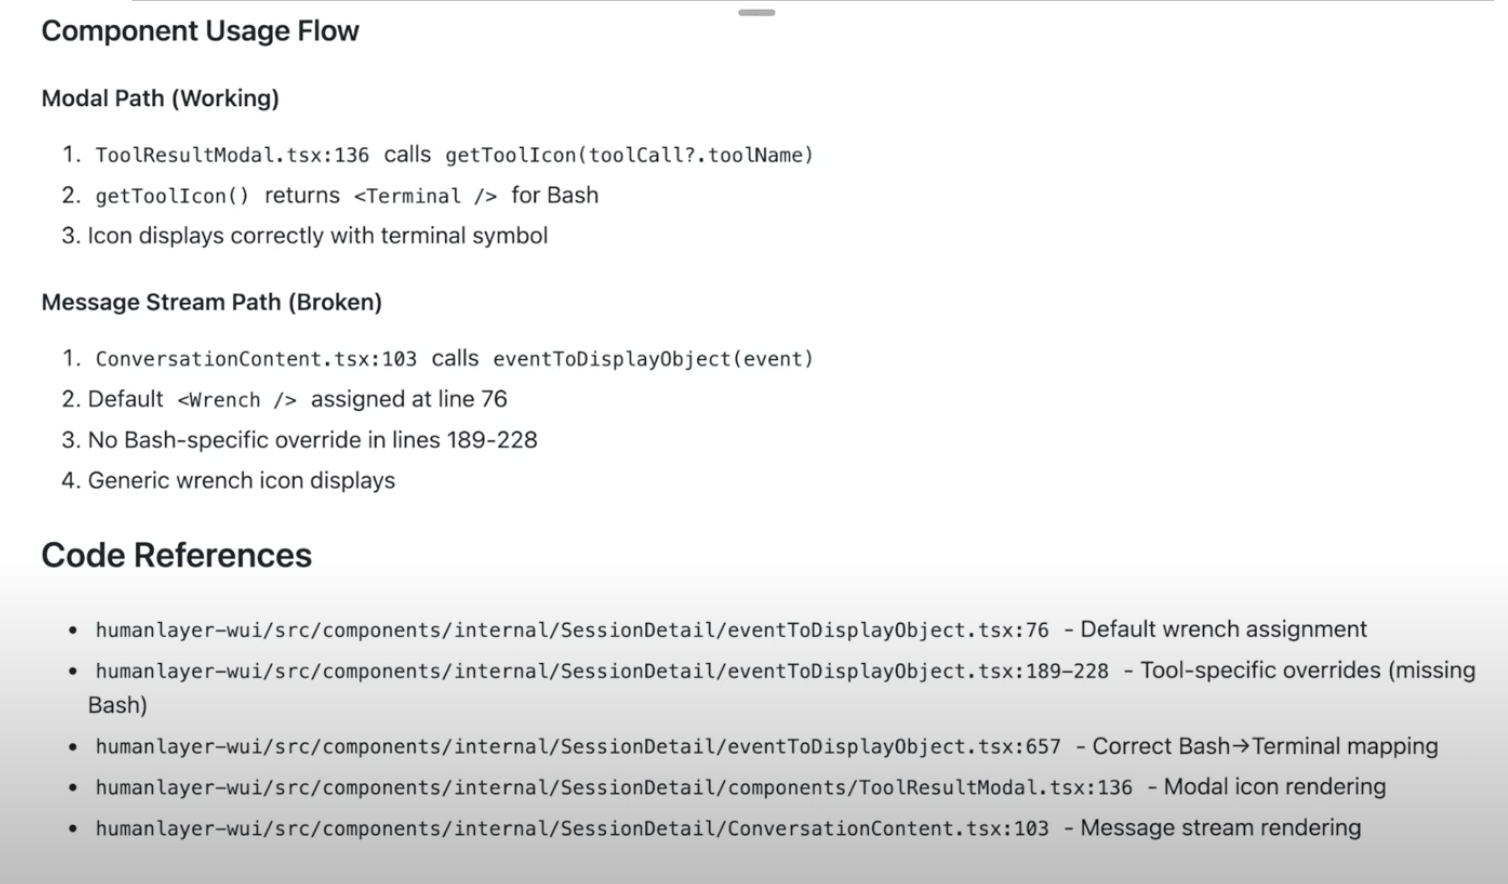Click ToolResultModal.tsx:136 in Modal Path step one
This screenshot has height=884, width=1508.
click(232, 155)
